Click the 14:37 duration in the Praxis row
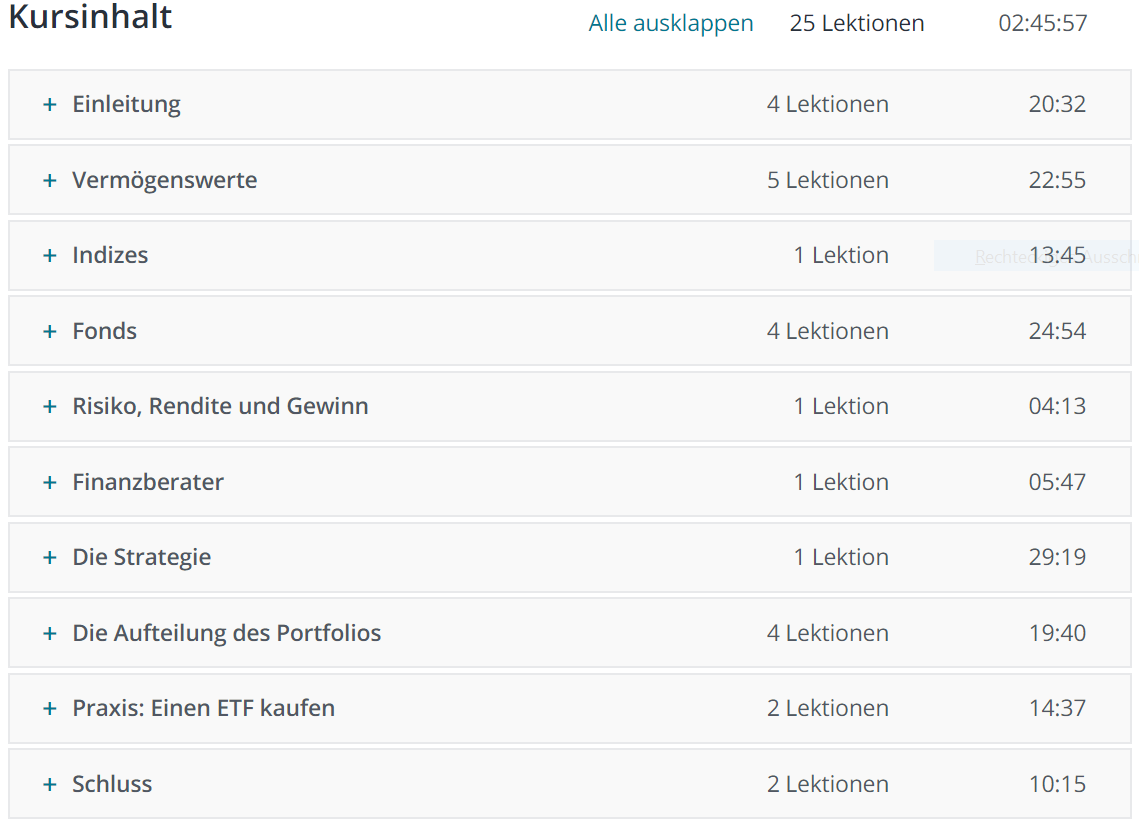This screenshot has height=836, width=1139. (1057, 708)
